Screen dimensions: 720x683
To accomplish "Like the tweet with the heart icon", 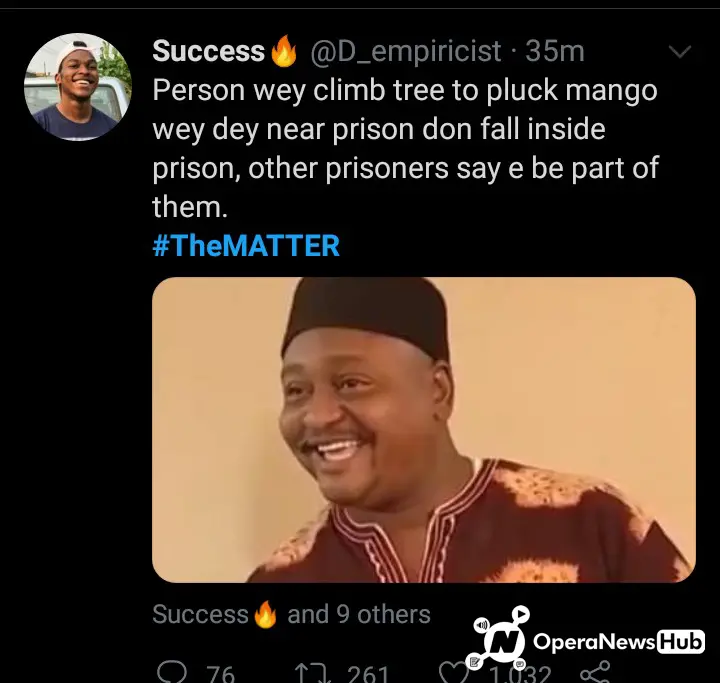I will coord(451,673).
